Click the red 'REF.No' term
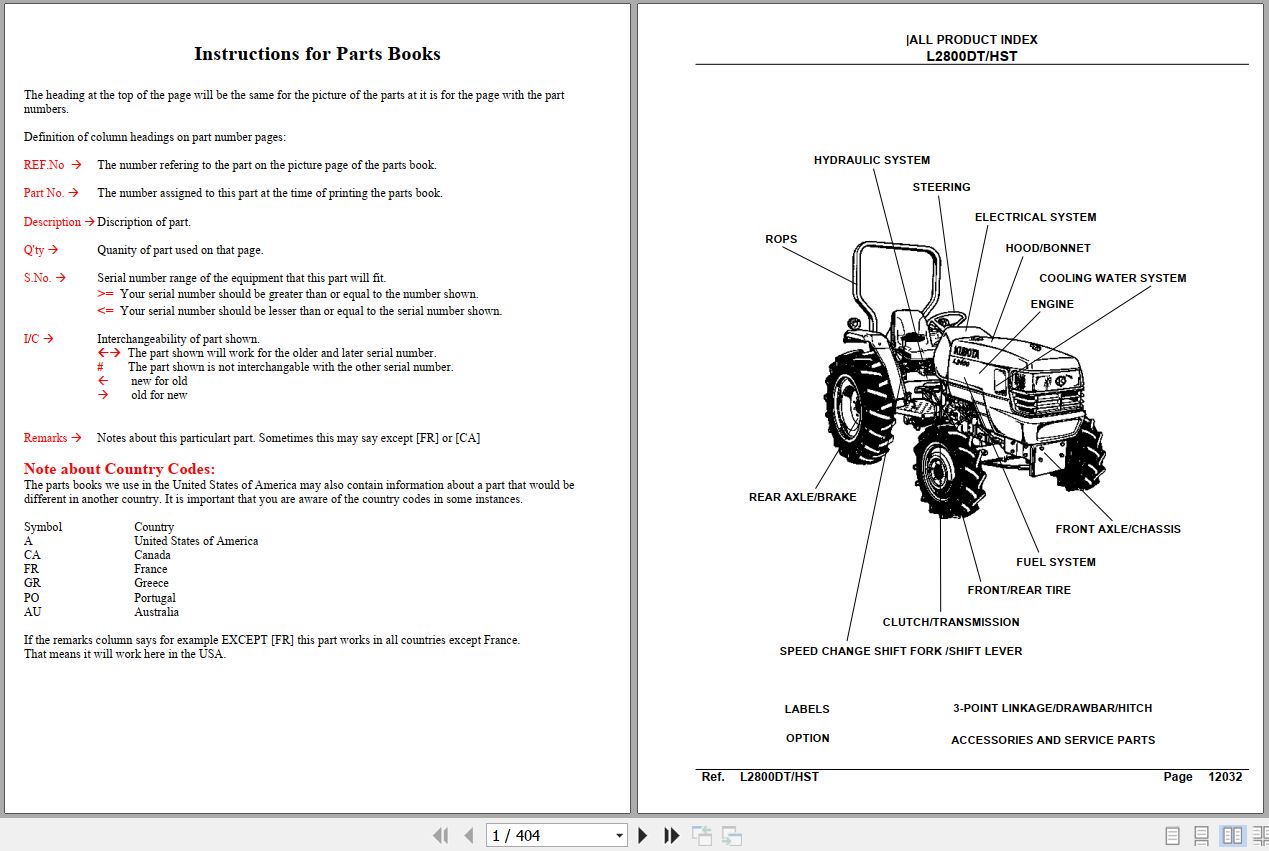Screen dimensions: 1269x851 pyautogui.click(x=44, y=165)
